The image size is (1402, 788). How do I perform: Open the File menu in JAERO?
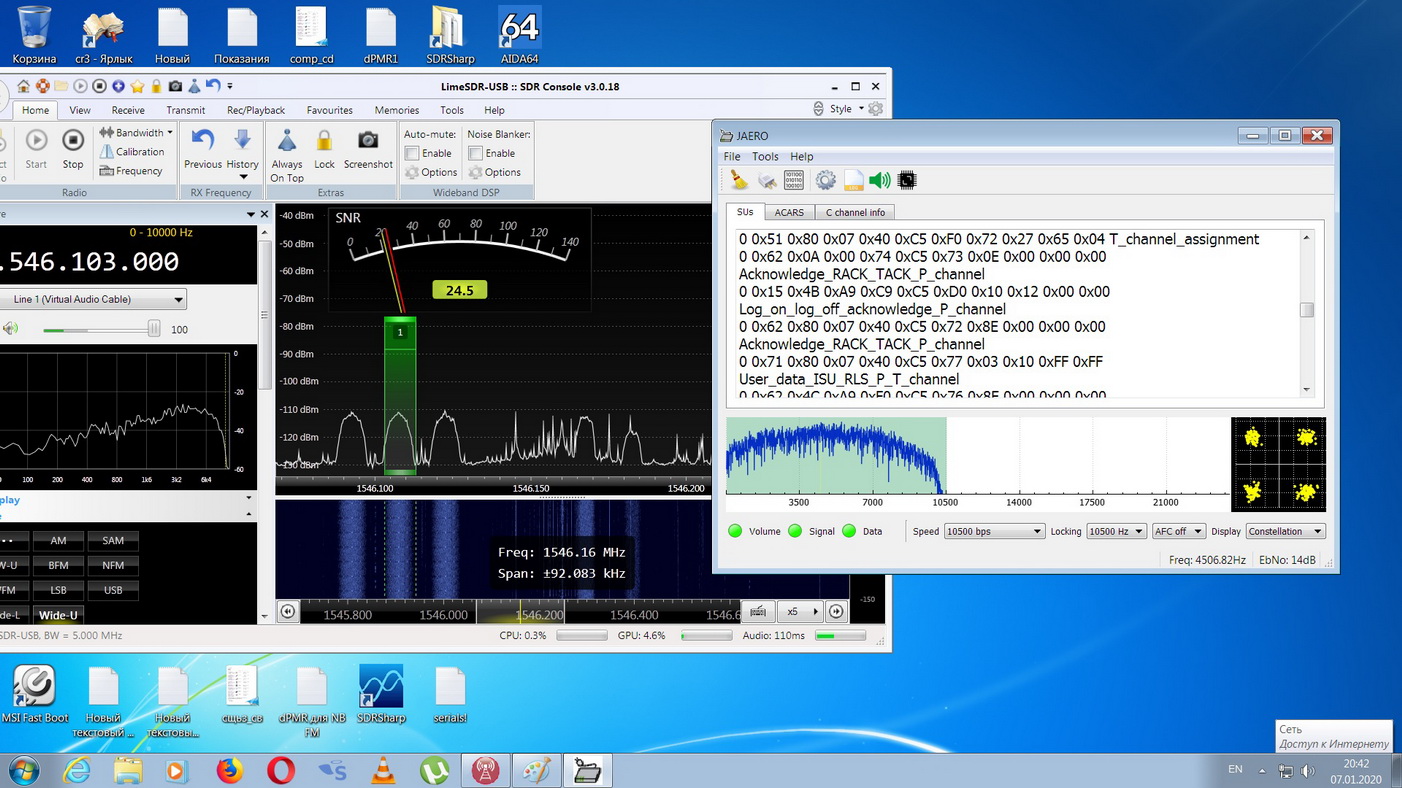(732, 157)
